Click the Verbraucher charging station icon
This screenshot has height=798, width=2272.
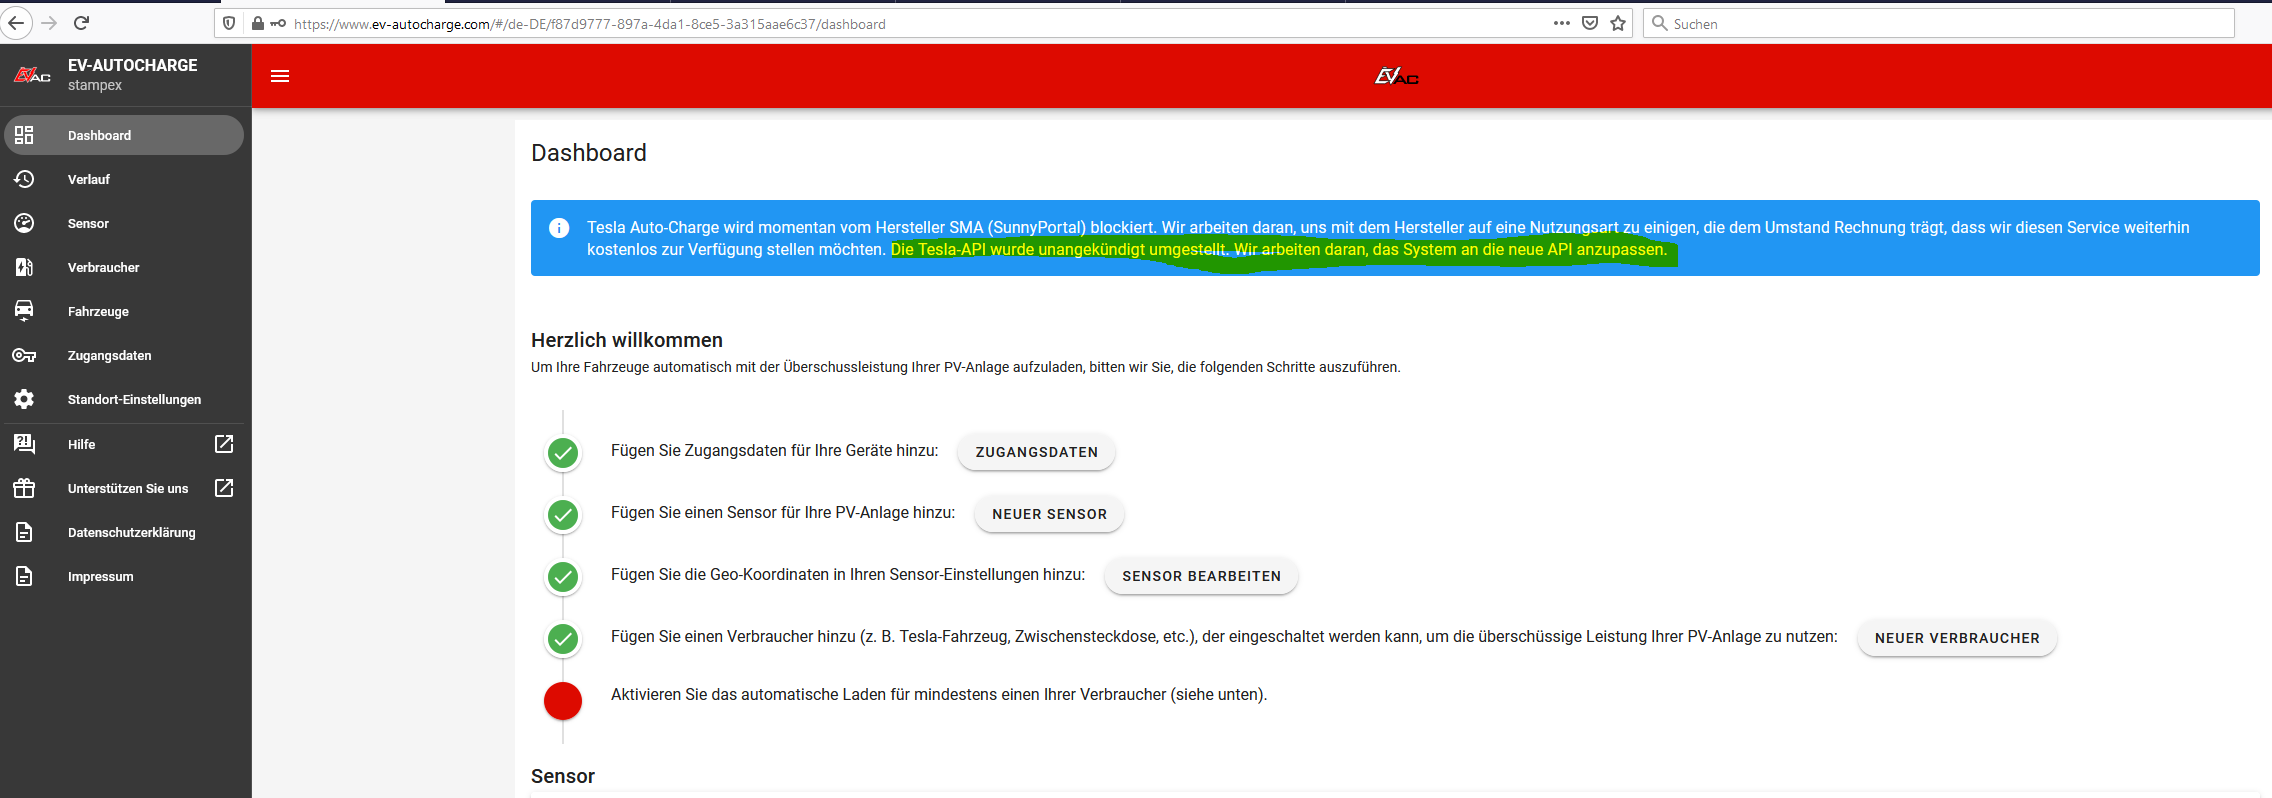coord(24,267)
